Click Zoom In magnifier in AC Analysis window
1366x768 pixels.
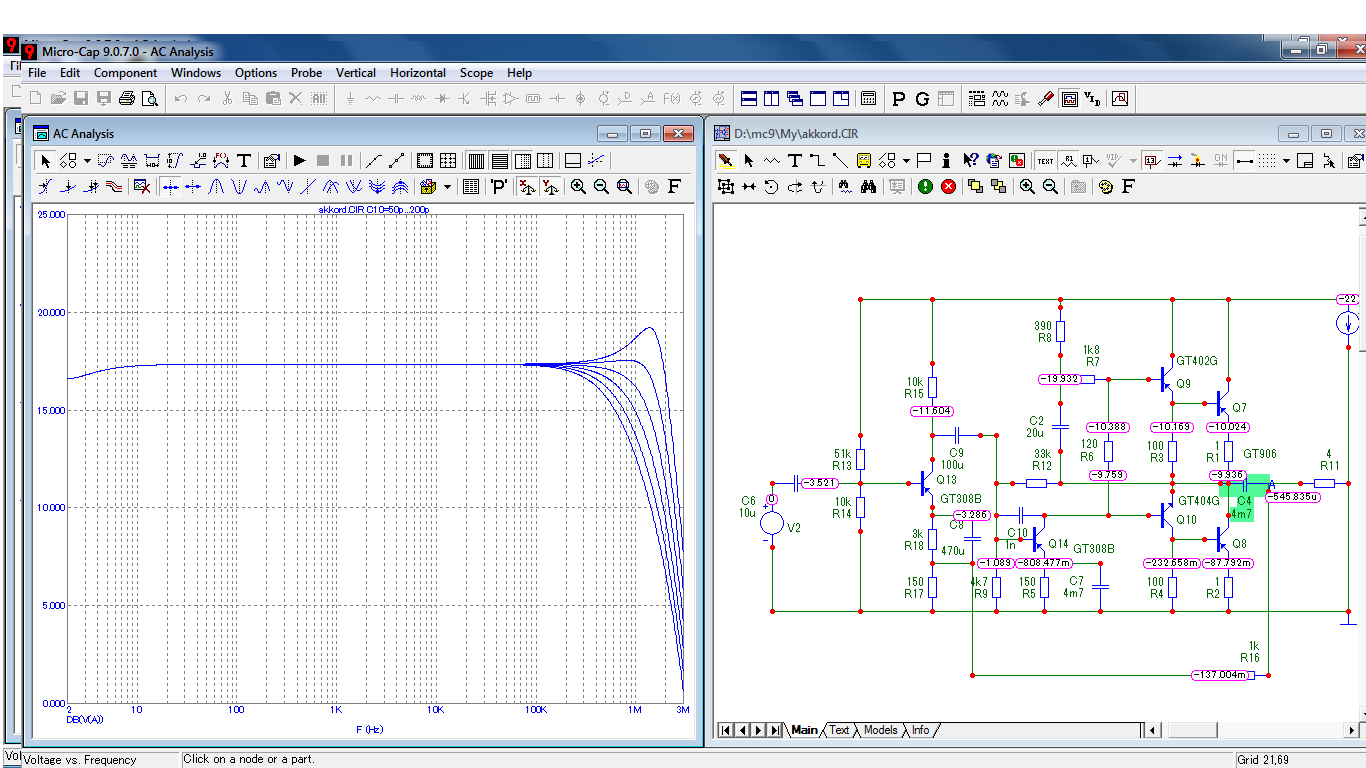578,186
